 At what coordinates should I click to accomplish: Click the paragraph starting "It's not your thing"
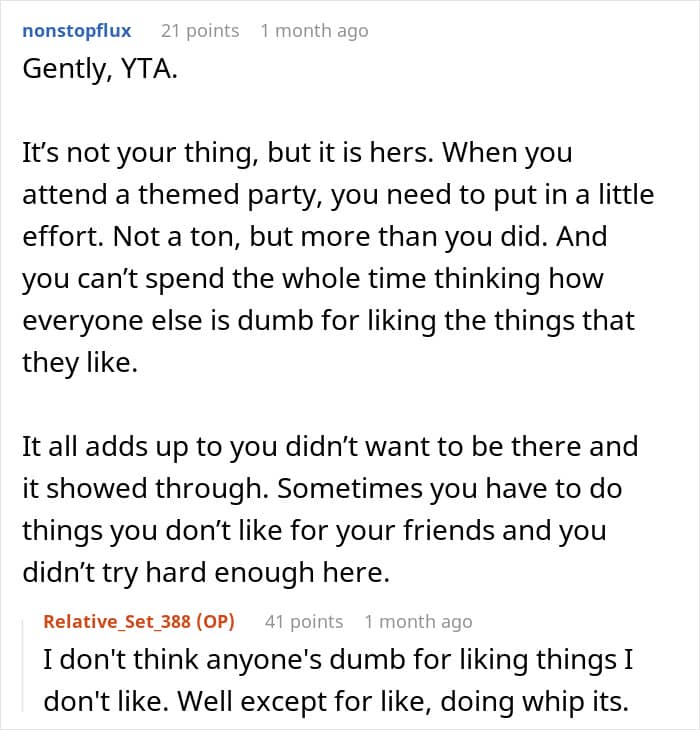(x=338, y=257)
